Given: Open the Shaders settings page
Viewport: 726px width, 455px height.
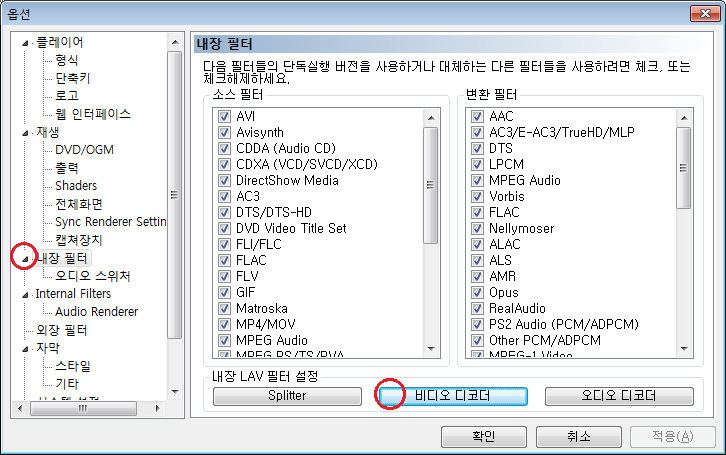Looking at the screenshot, I should 76,186.
